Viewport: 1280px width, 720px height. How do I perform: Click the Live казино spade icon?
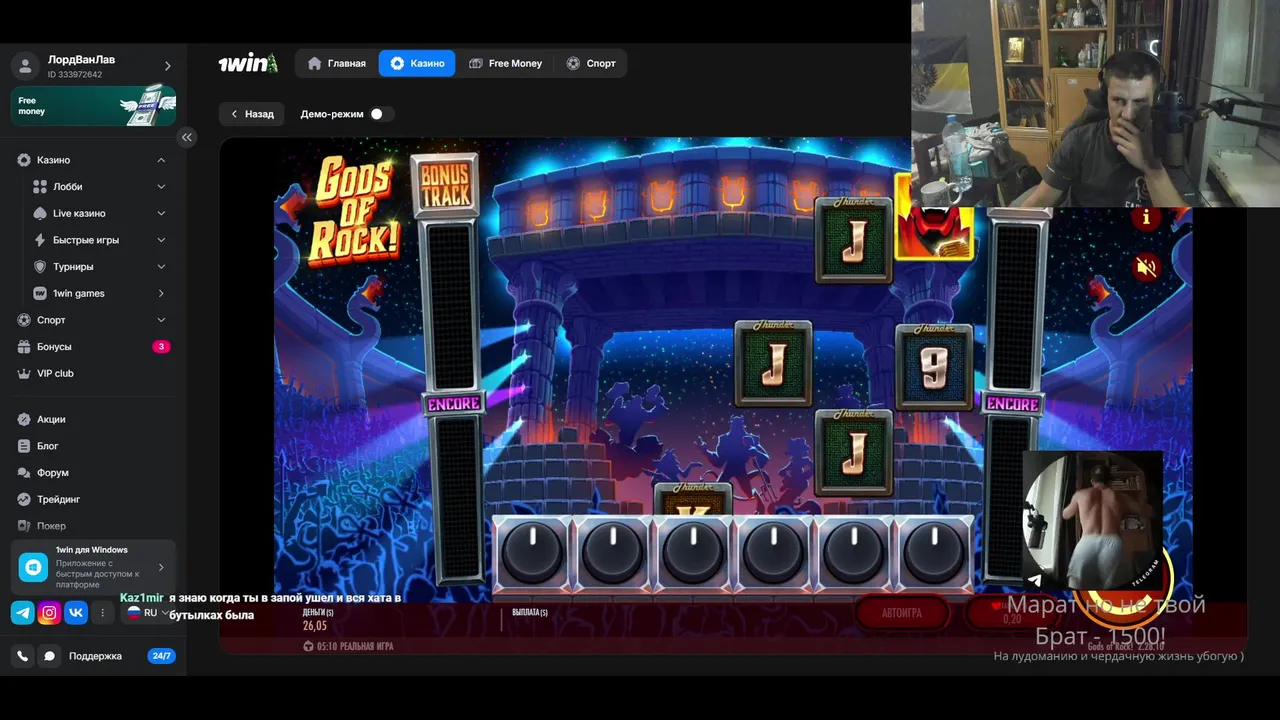click(x=41, y=213)
